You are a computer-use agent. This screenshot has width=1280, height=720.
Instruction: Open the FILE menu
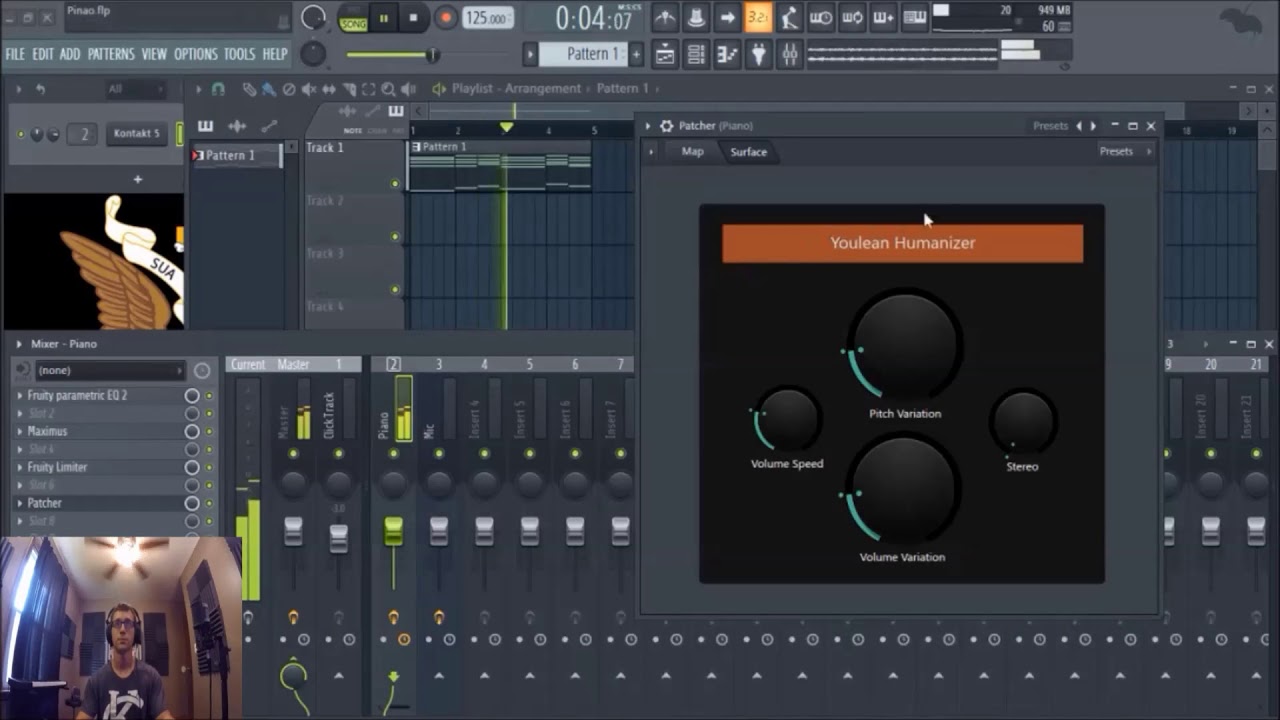pos(15,54)
